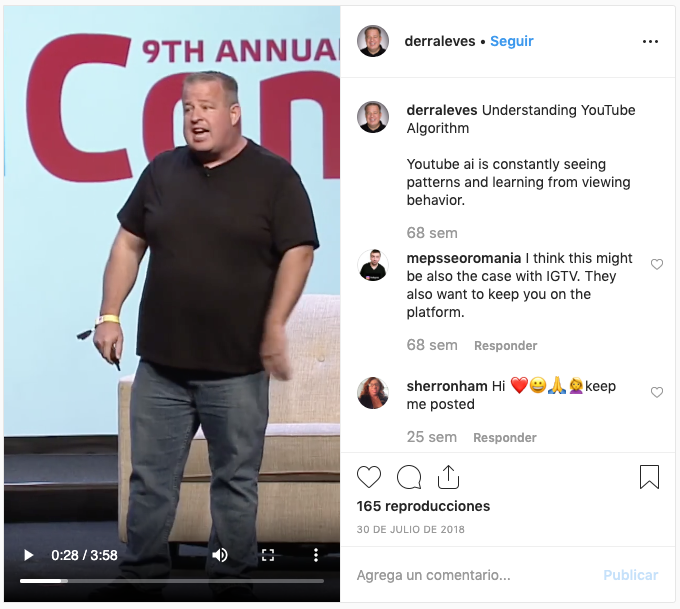Viewport: 680px width, 609px height.
Task: Like mepsseoromania's comment
Action: 657,264
